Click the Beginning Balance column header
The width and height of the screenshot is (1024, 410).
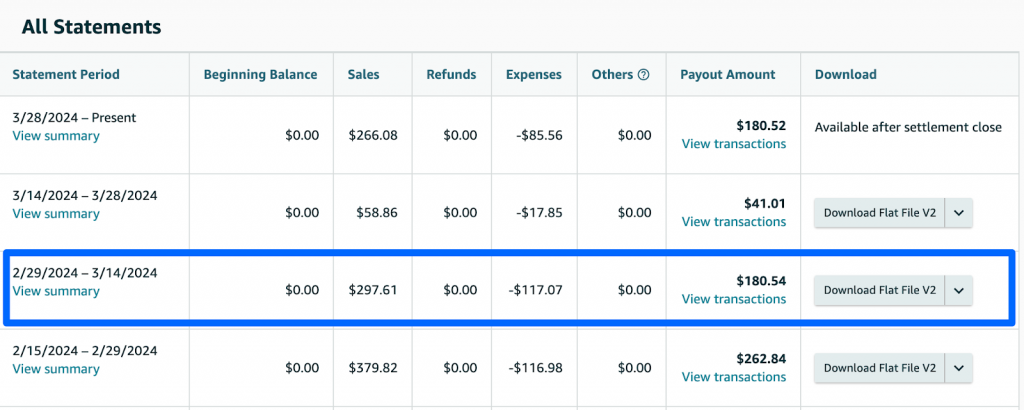click(260, 75)
